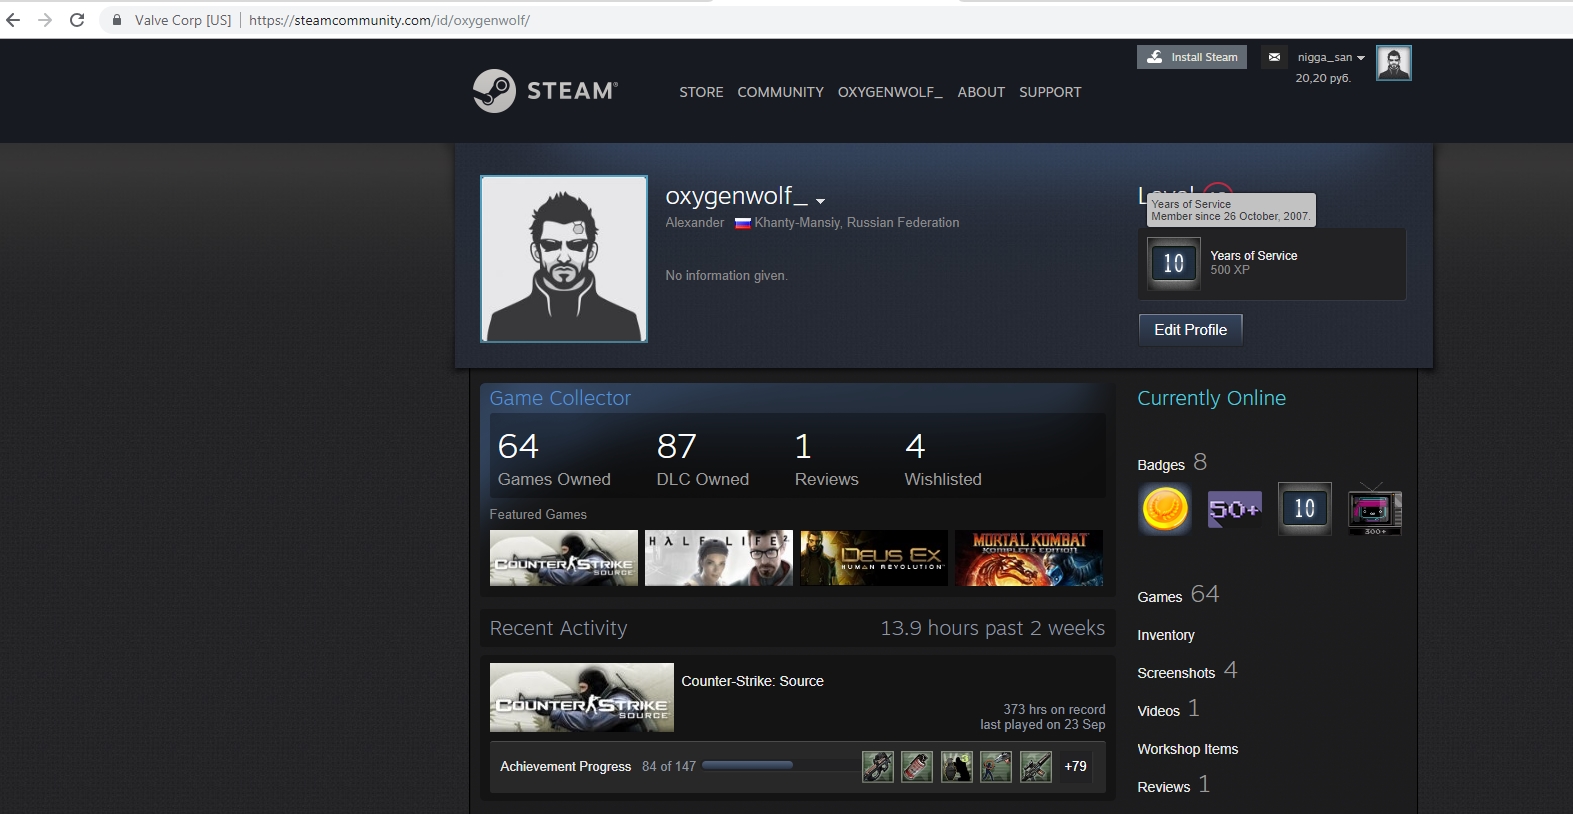
Task: Click the browser address bar URL
Action: coord(389,20)
